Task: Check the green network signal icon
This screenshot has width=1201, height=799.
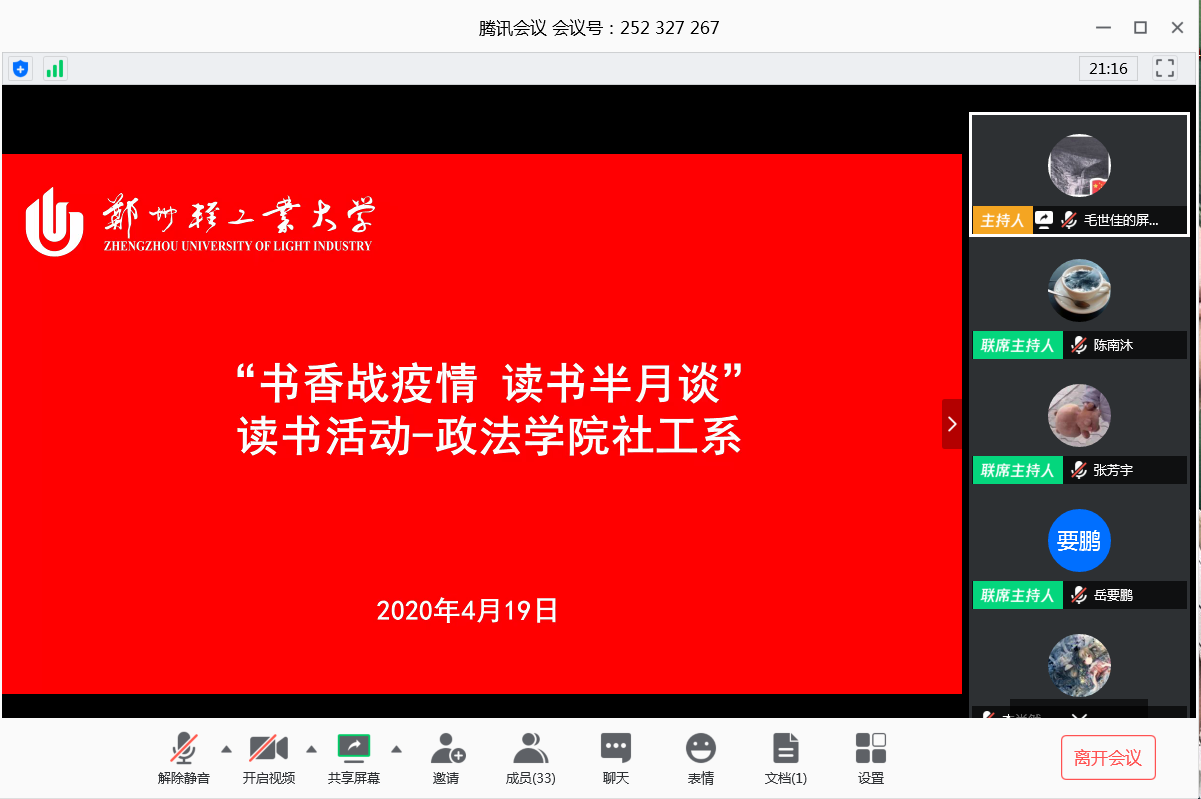Action: (x=54, y=68)
